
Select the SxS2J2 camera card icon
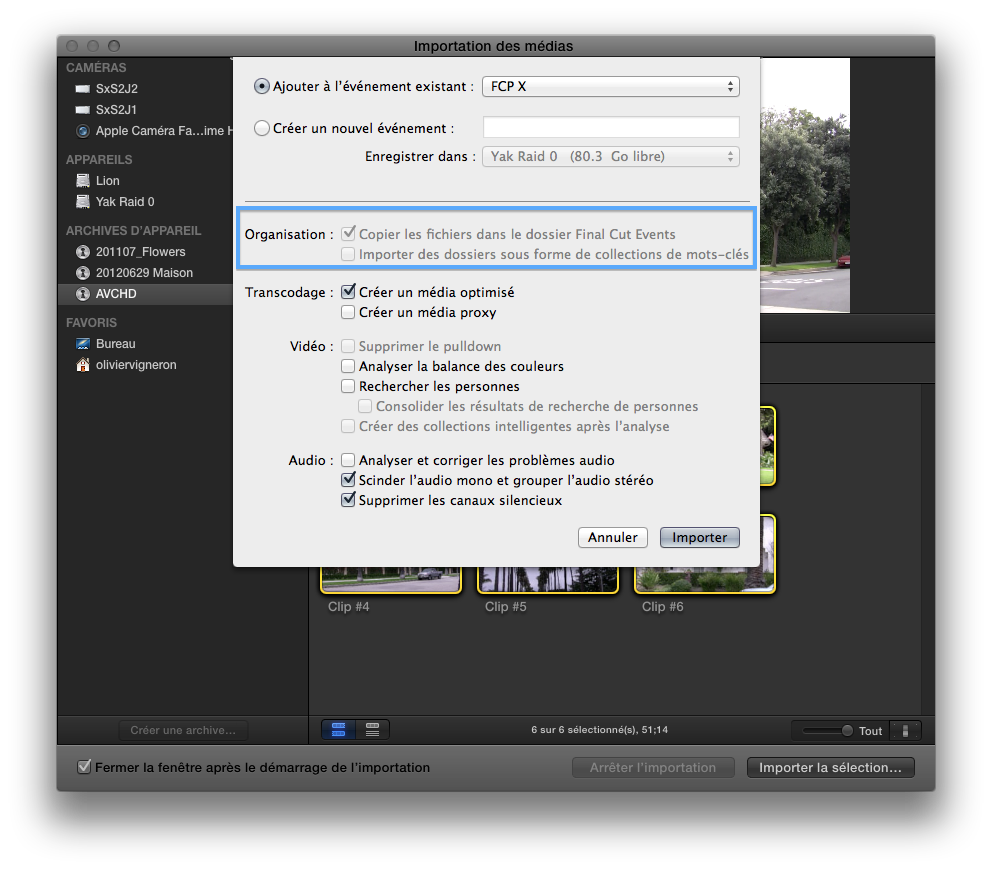[x=82, y=89]
